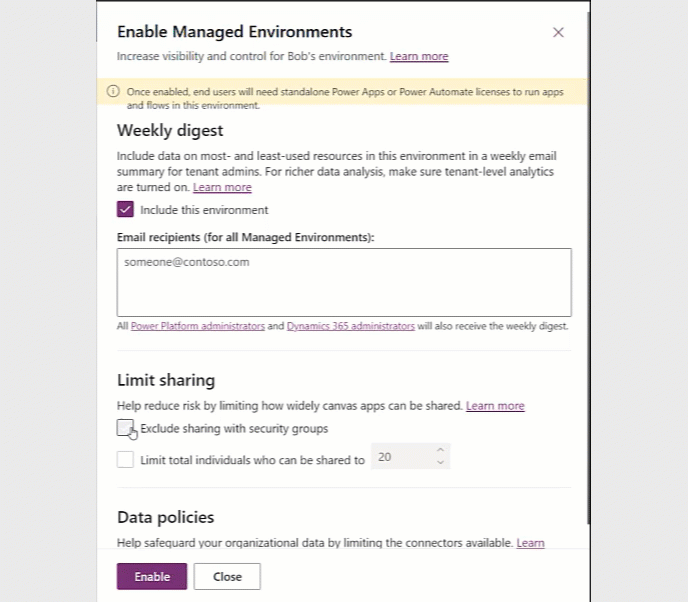The width and height of the screenshot is (688, 602).
Task: Click the Email recipients text box
Action: [344, 282]
